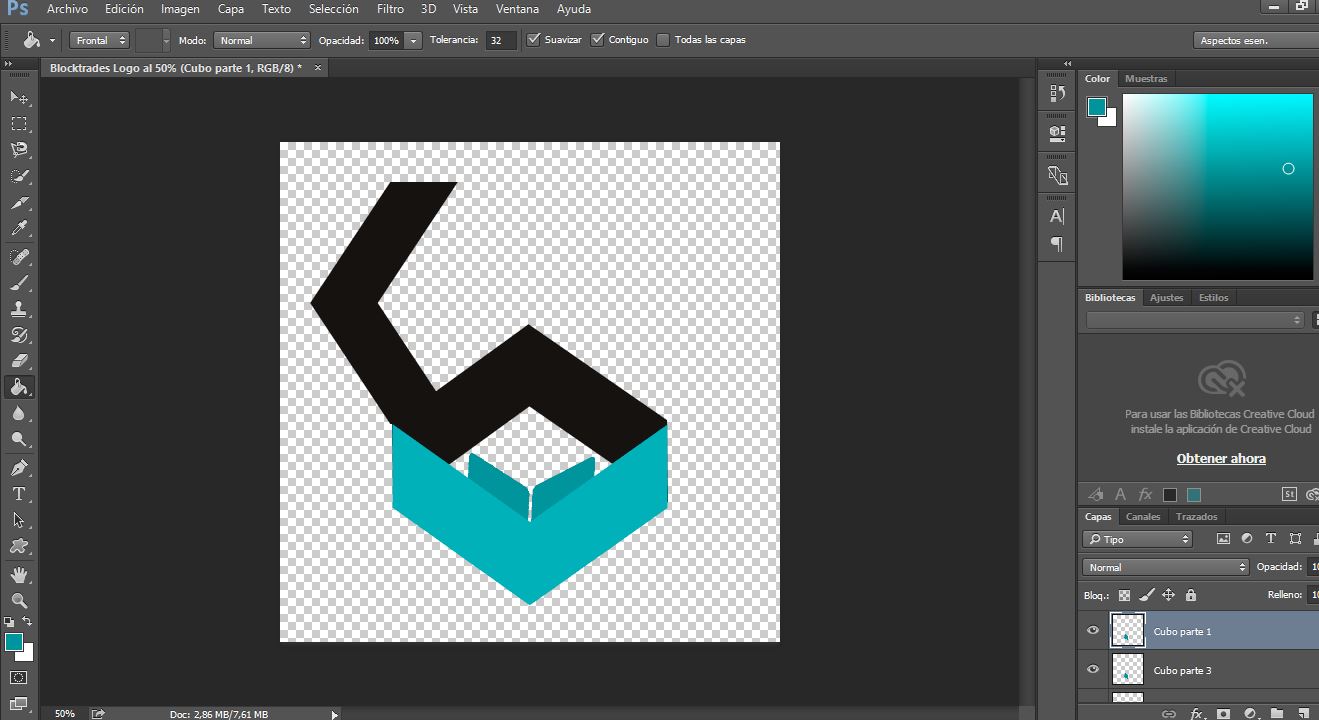The width and height of the screenshot is (1319, 720).
Task: Open the History panel icon
Action: pos(1057,94)
